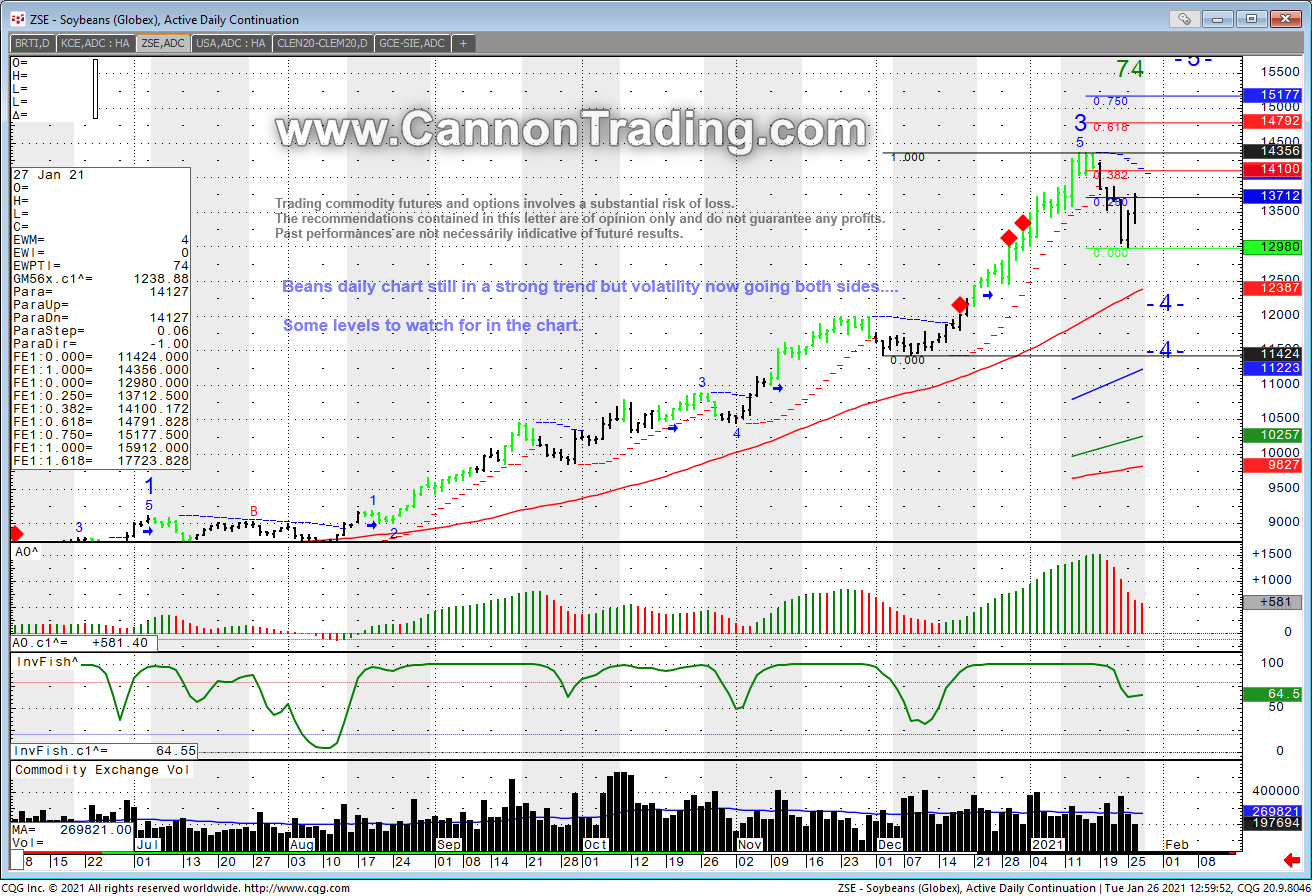Add a new chart tab with plus button

click(463, 43)
